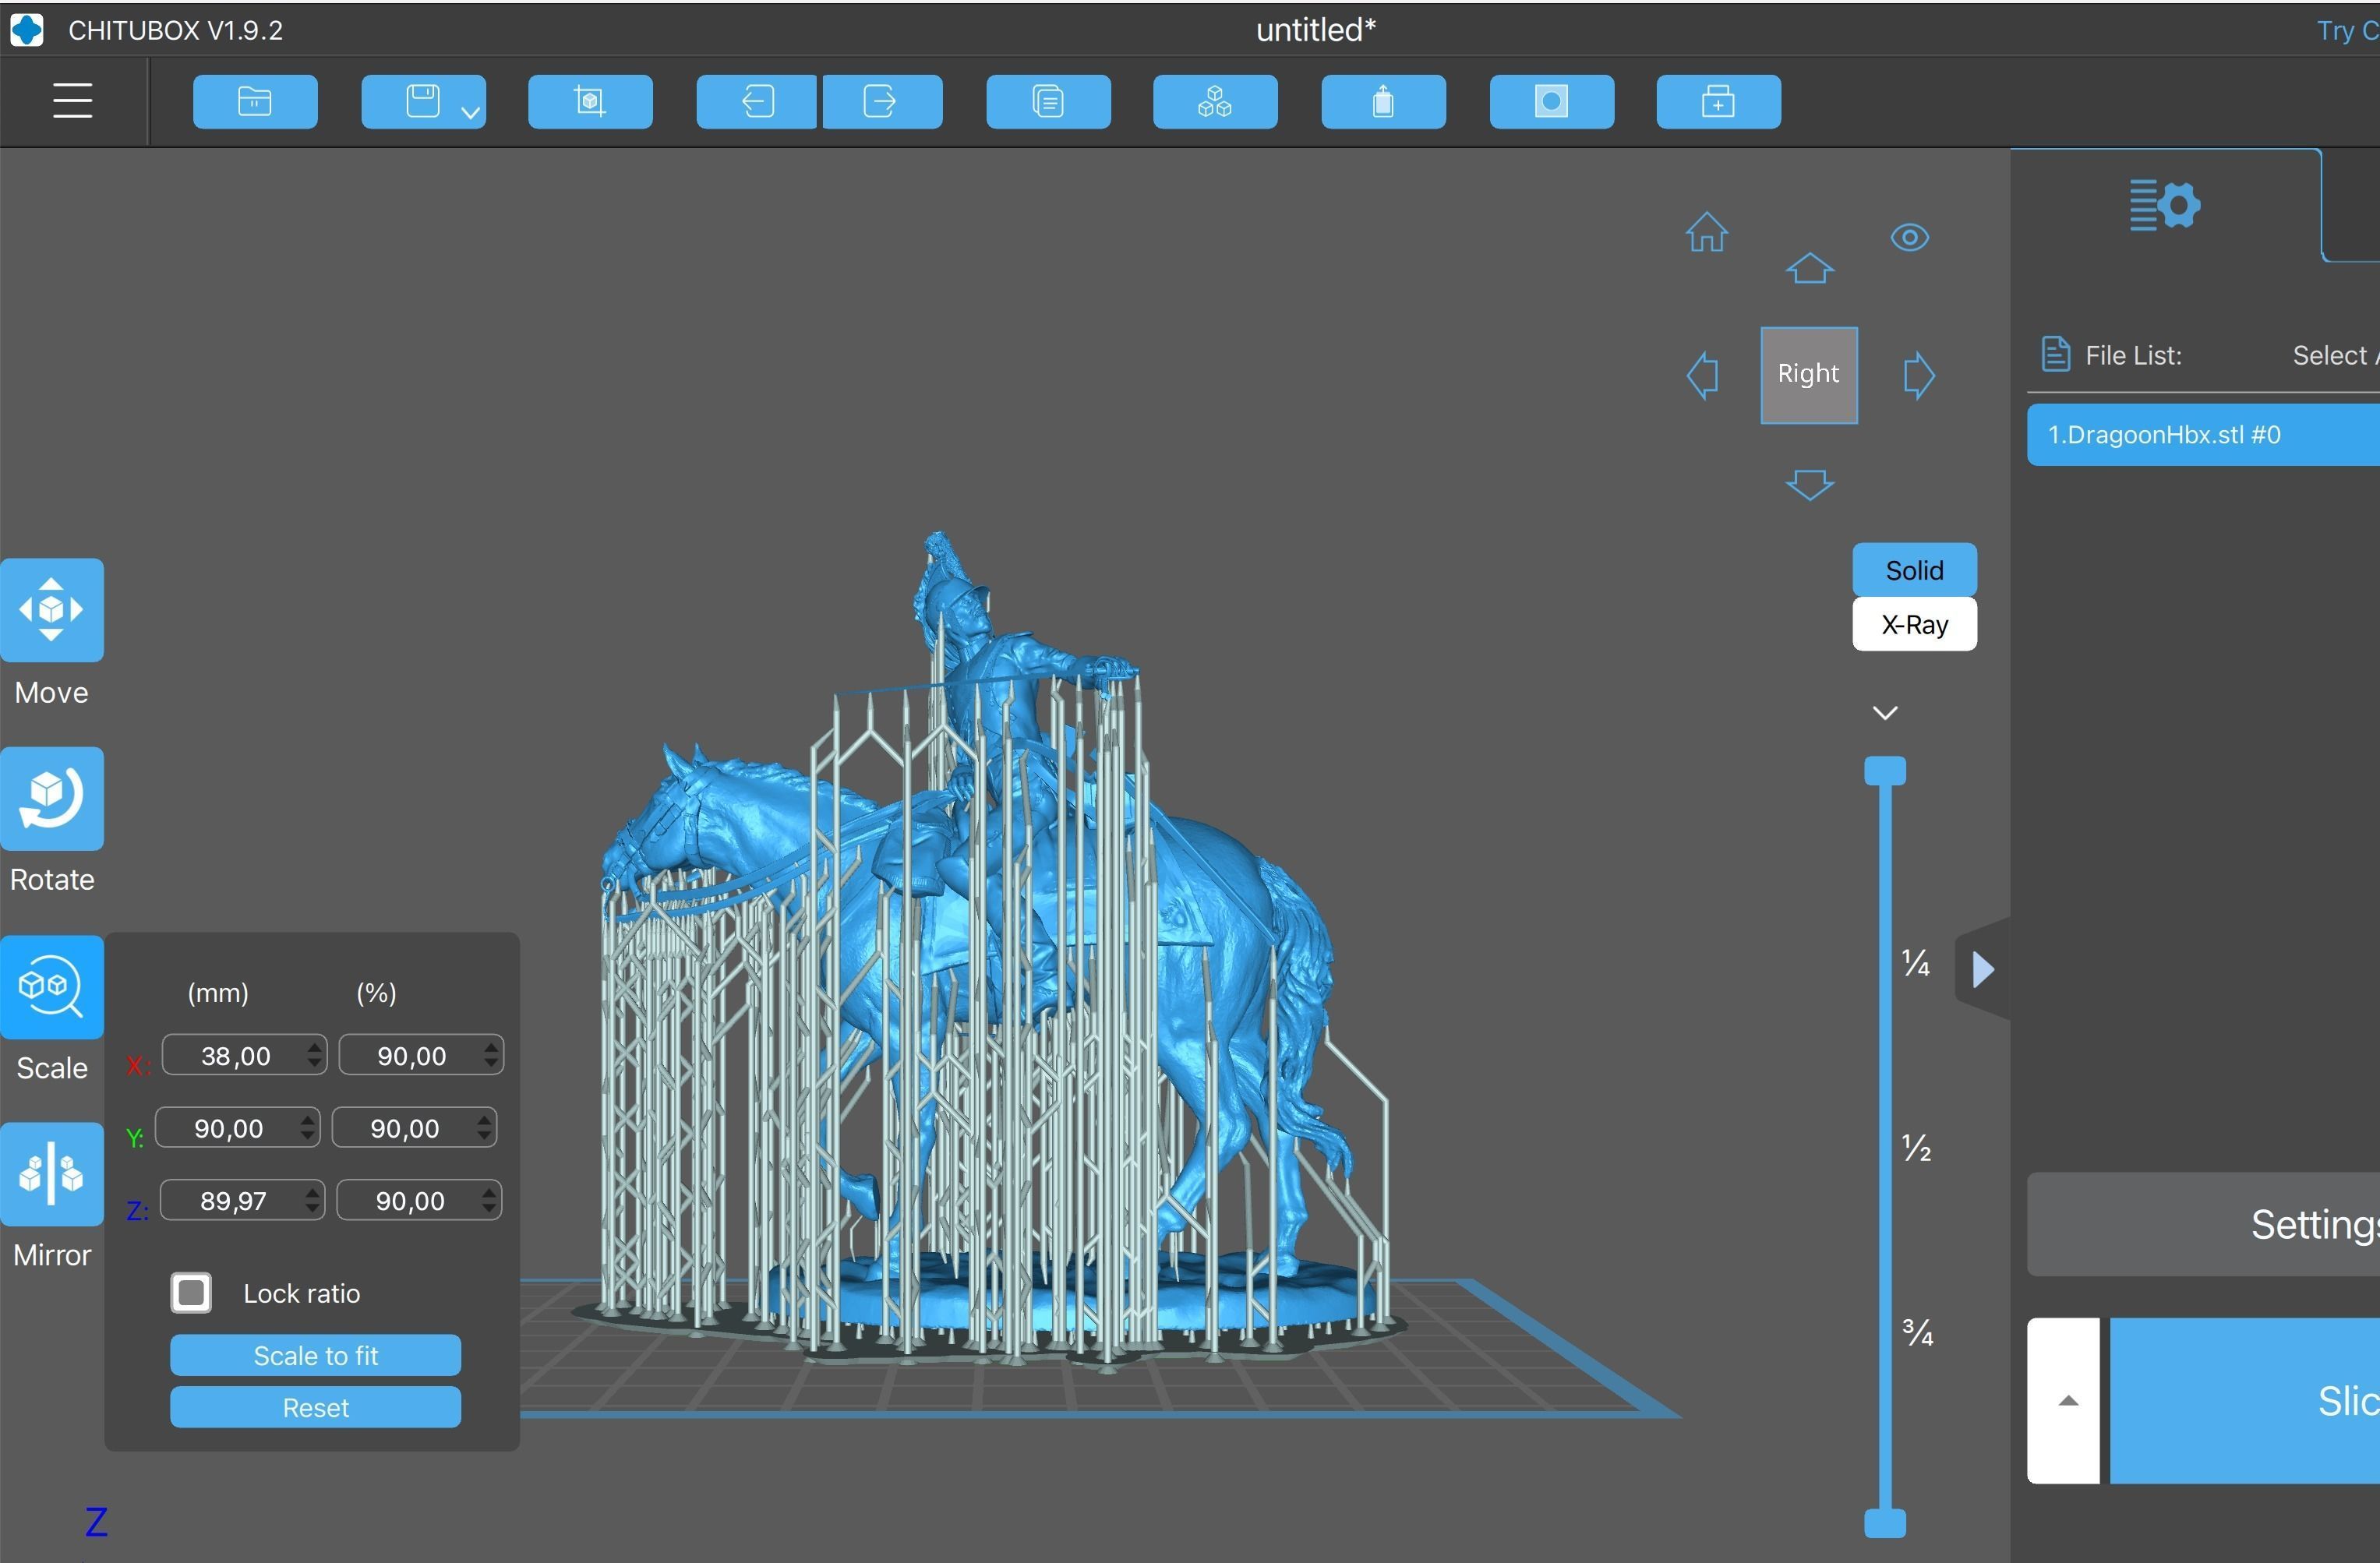Click the top layer slider handle

1884,771
